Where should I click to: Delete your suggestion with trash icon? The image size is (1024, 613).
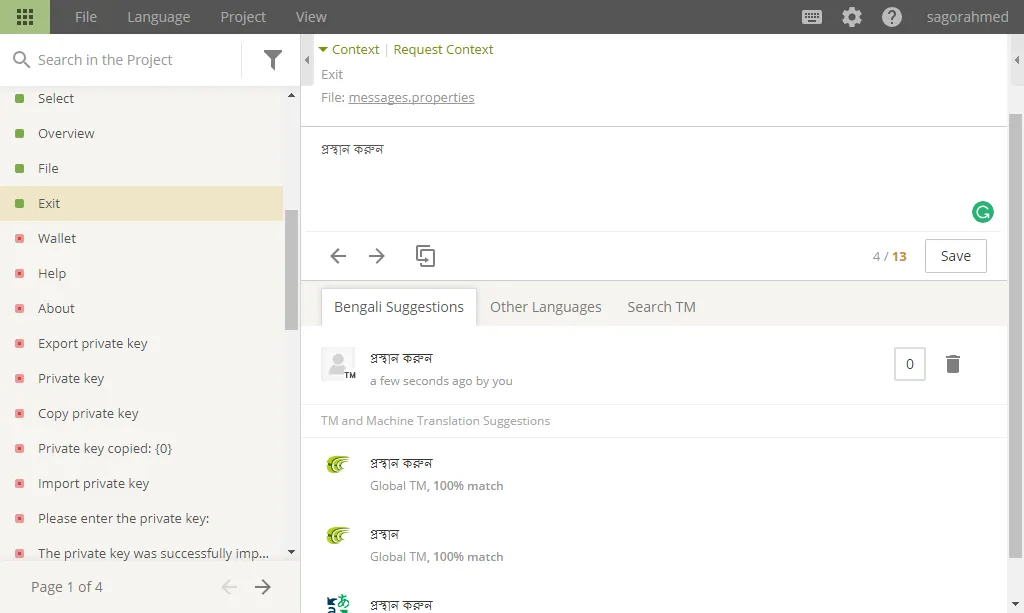[x=953, y=364]
